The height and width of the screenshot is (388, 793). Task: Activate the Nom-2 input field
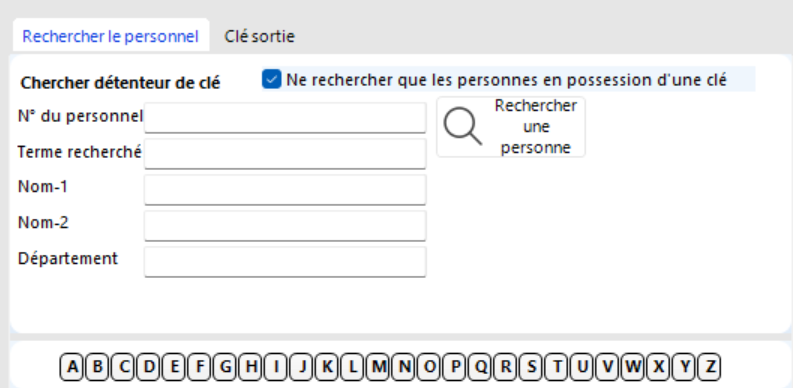pyautogui.click(x=285, y=226)
